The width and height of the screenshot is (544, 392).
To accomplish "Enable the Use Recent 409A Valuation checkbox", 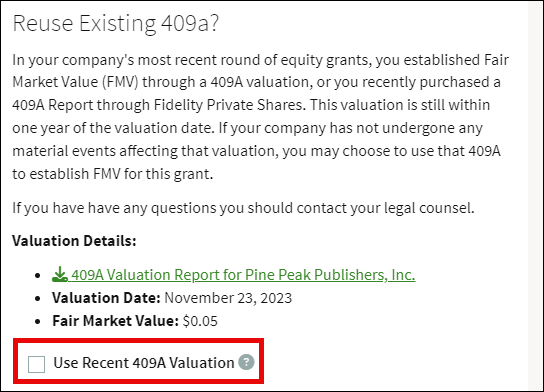I will 36,364.
